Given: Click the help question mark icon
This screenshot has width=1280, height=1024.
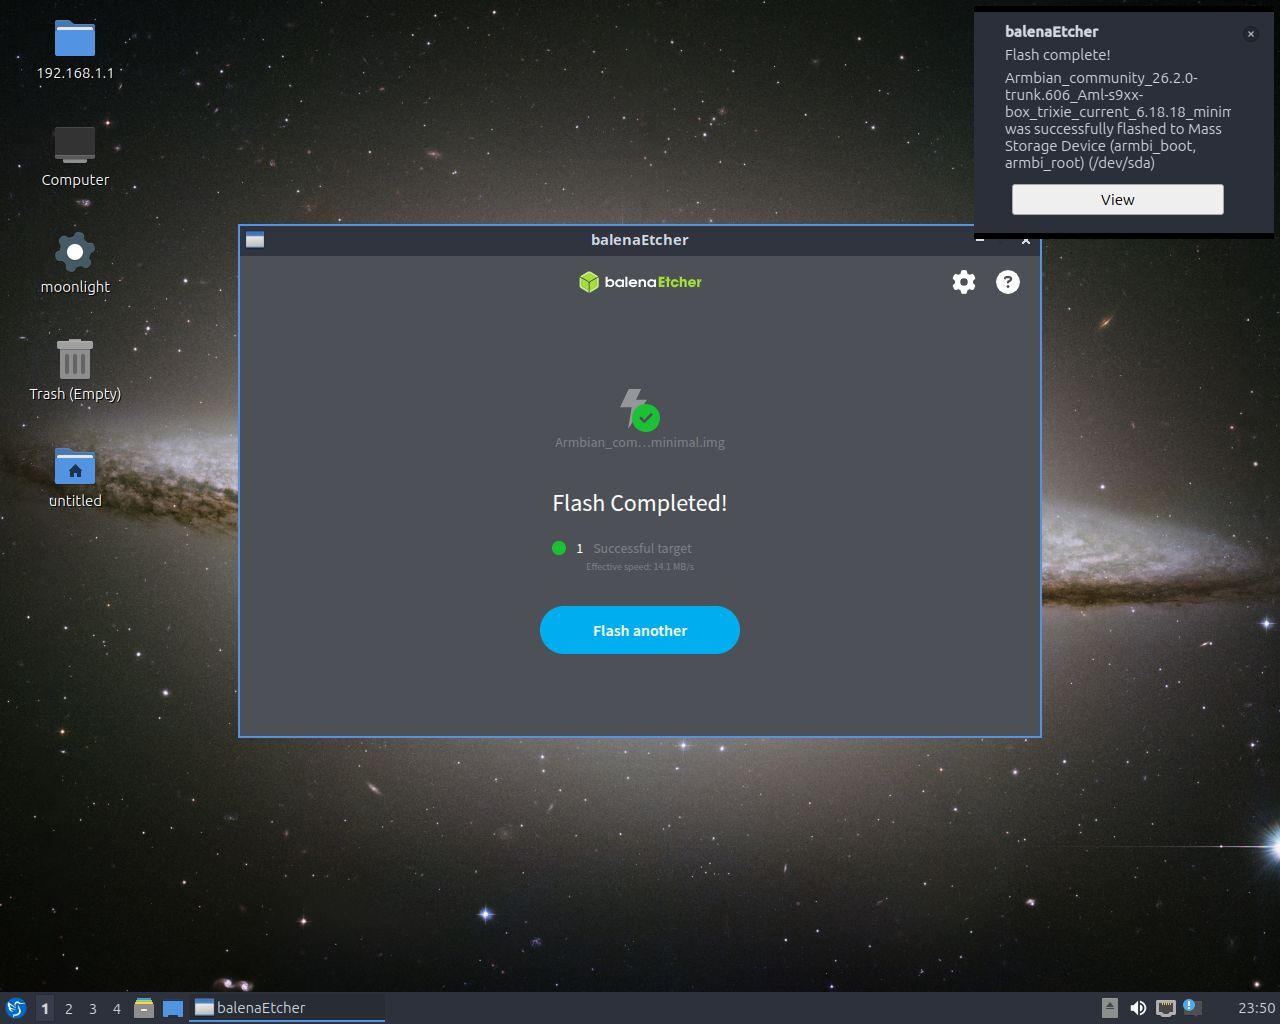Looking at the screenshot, I should 1007,282.
